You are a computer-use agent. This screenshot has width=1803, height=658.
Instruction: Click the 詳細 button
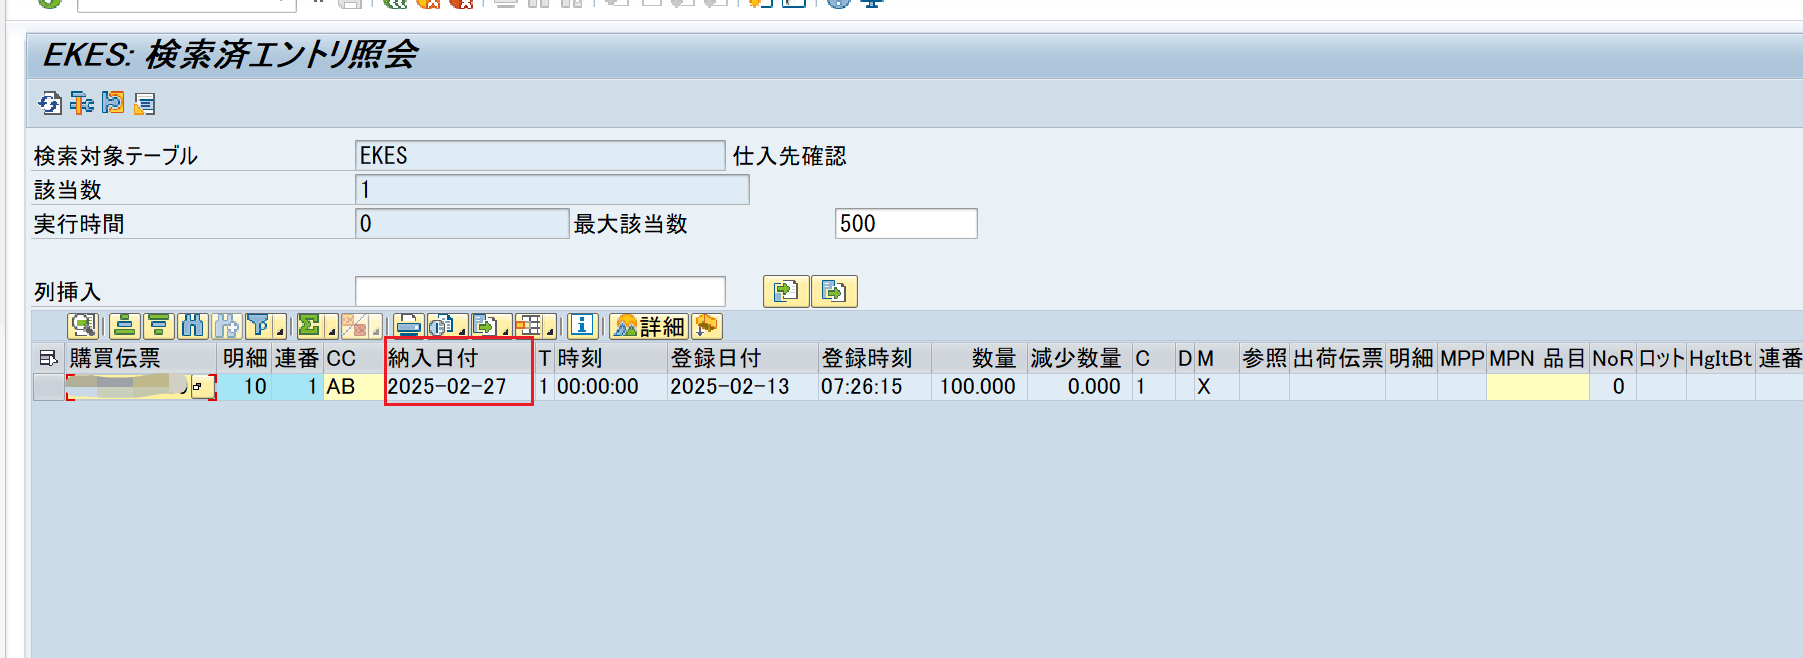pos(649,326)
